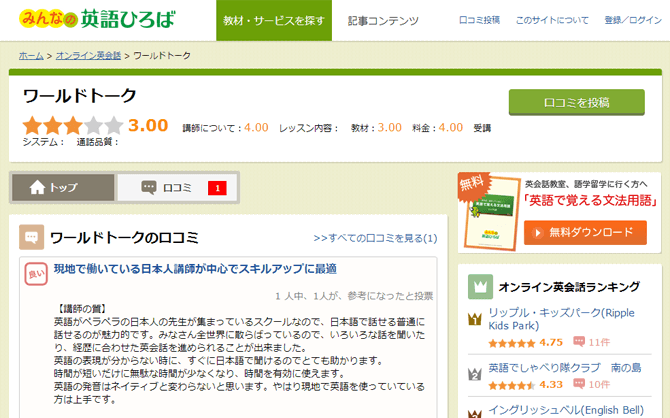Click the rank 2 crown icon
Screen dimensions: 670x418
click(x=475, y=374)
